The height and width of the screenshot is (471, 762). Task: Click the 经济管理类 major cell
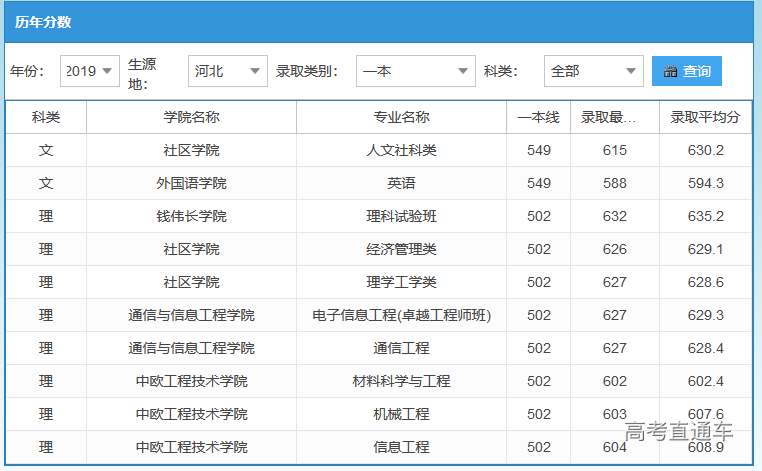click(401, 249)
